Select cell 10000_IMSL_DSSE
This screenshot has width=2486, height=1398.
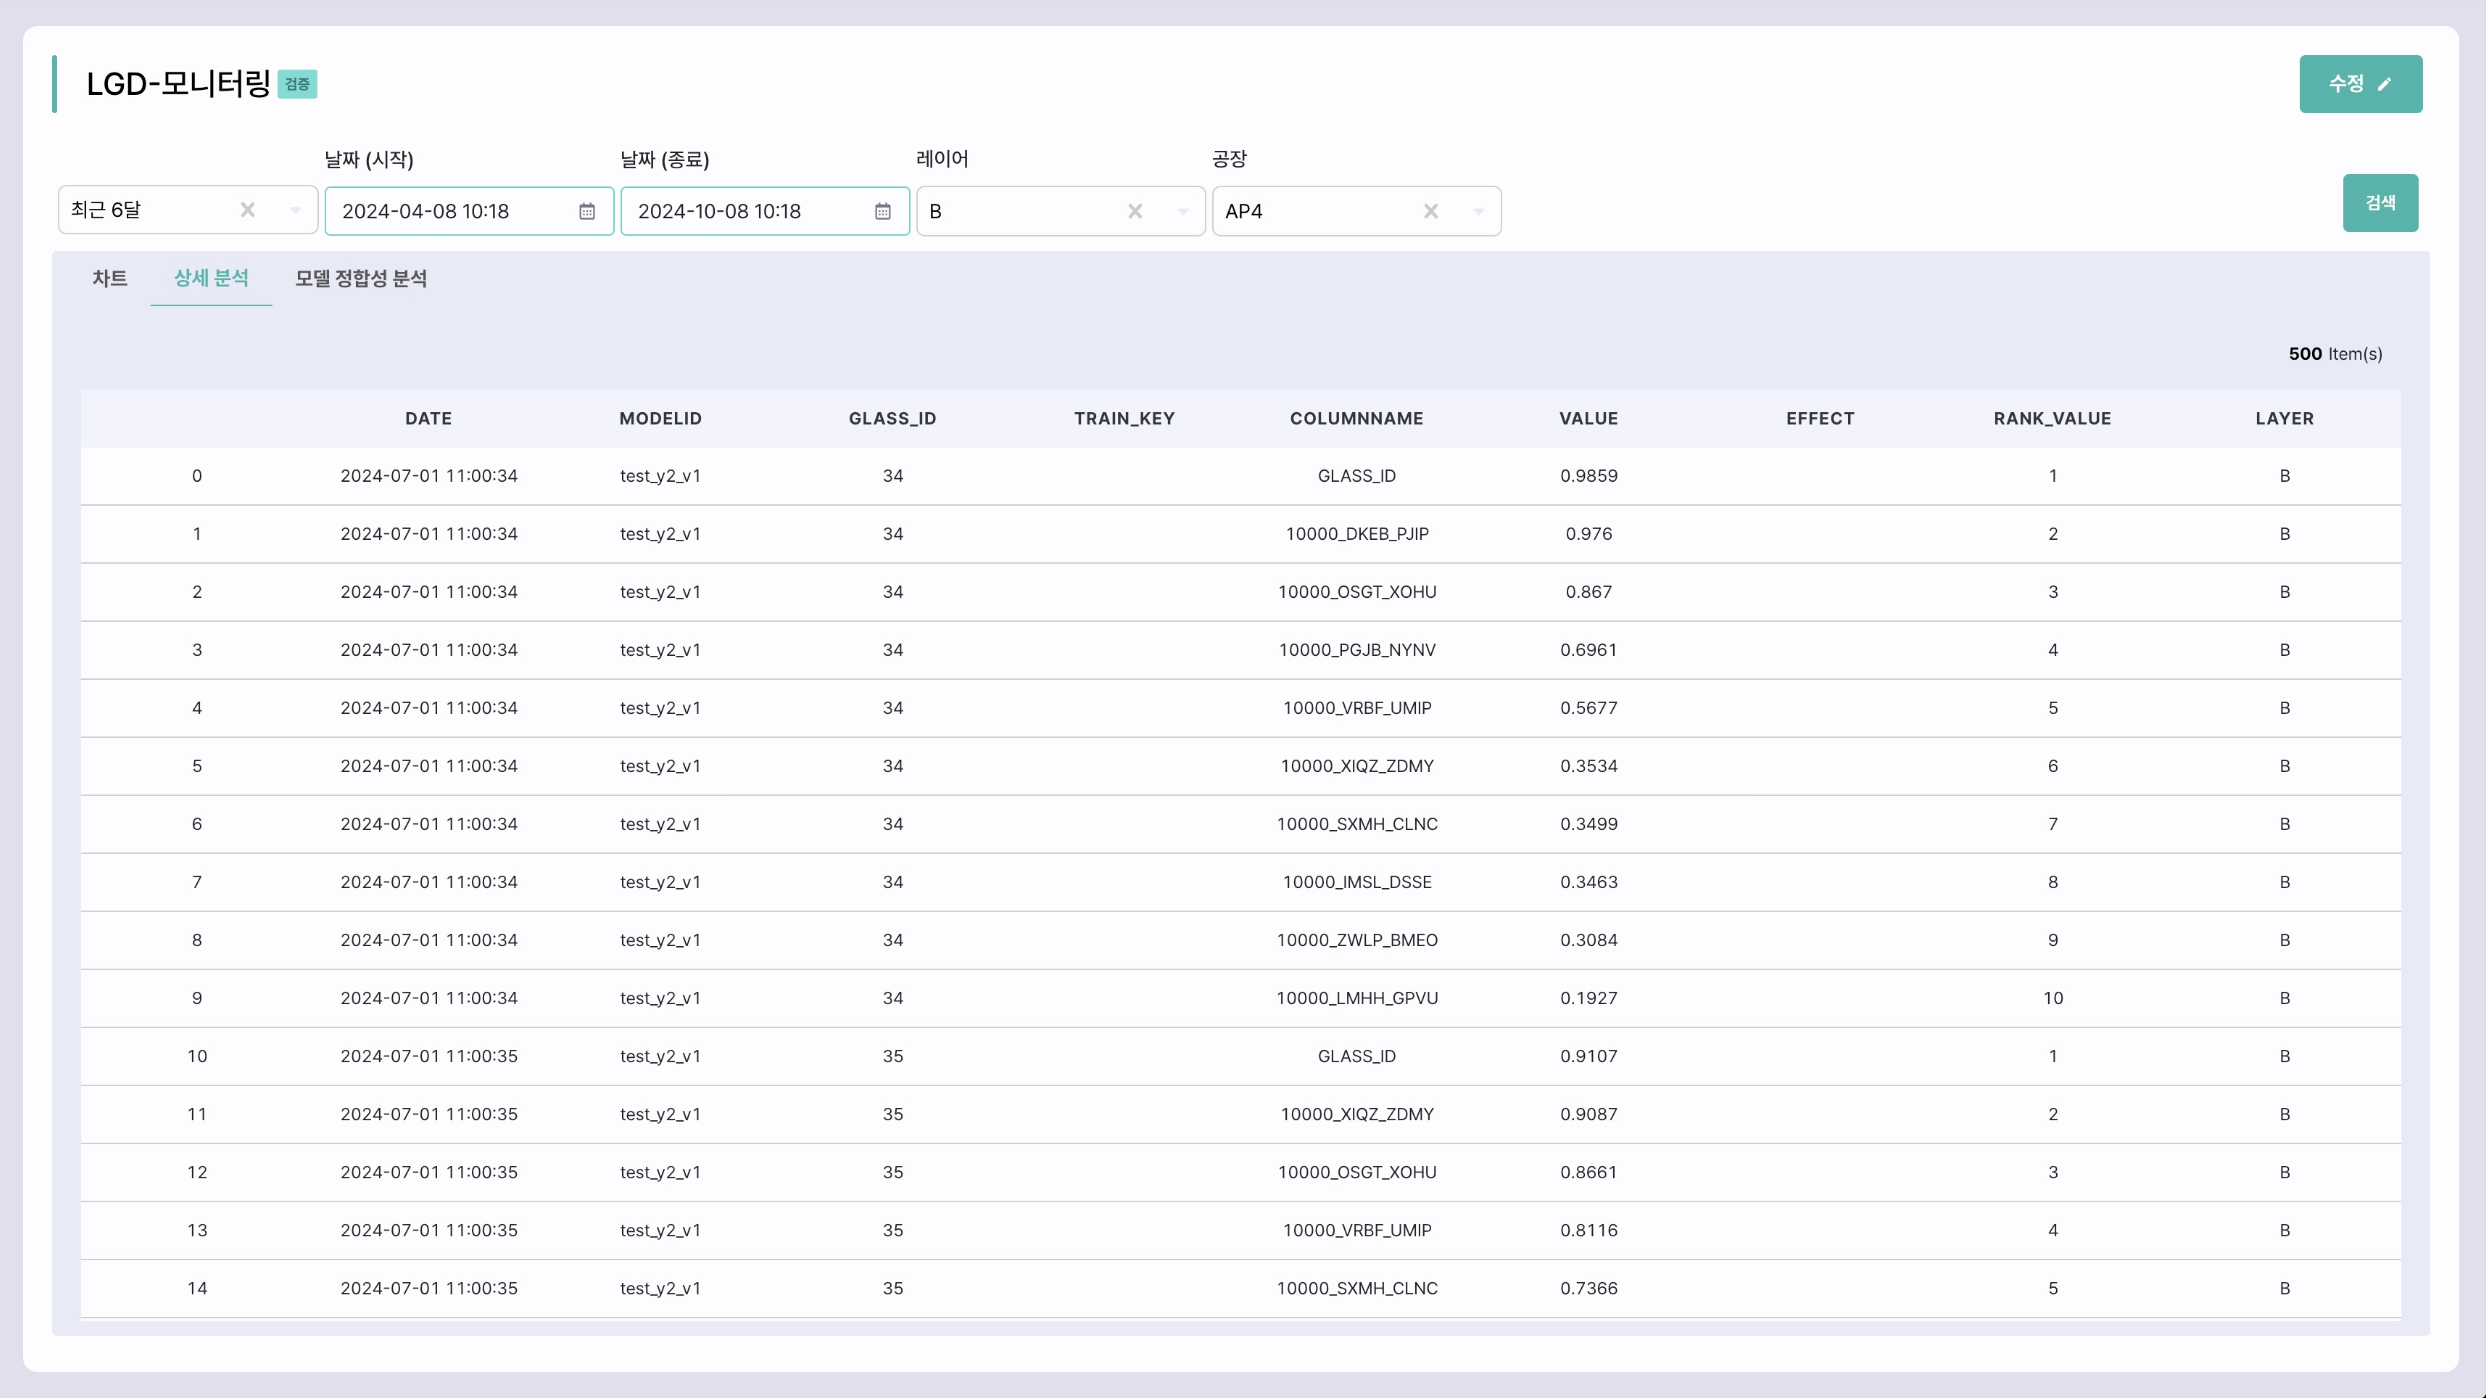point(1357,881)
